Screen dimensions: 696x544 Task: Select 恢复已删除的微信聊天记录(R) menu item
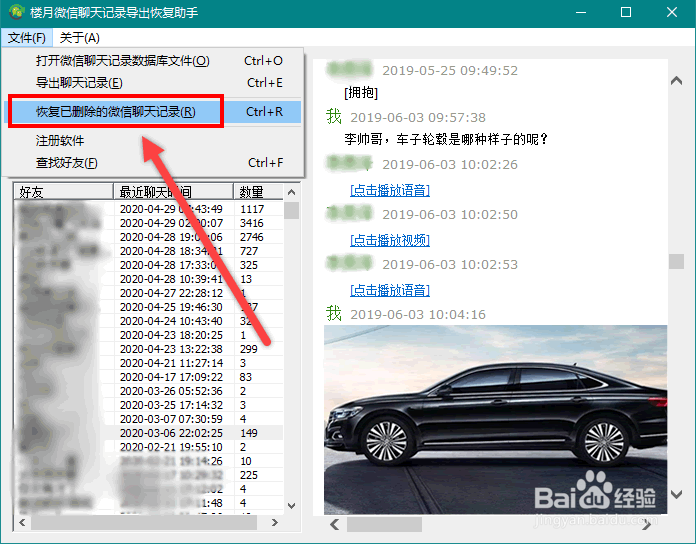(153, 112)
